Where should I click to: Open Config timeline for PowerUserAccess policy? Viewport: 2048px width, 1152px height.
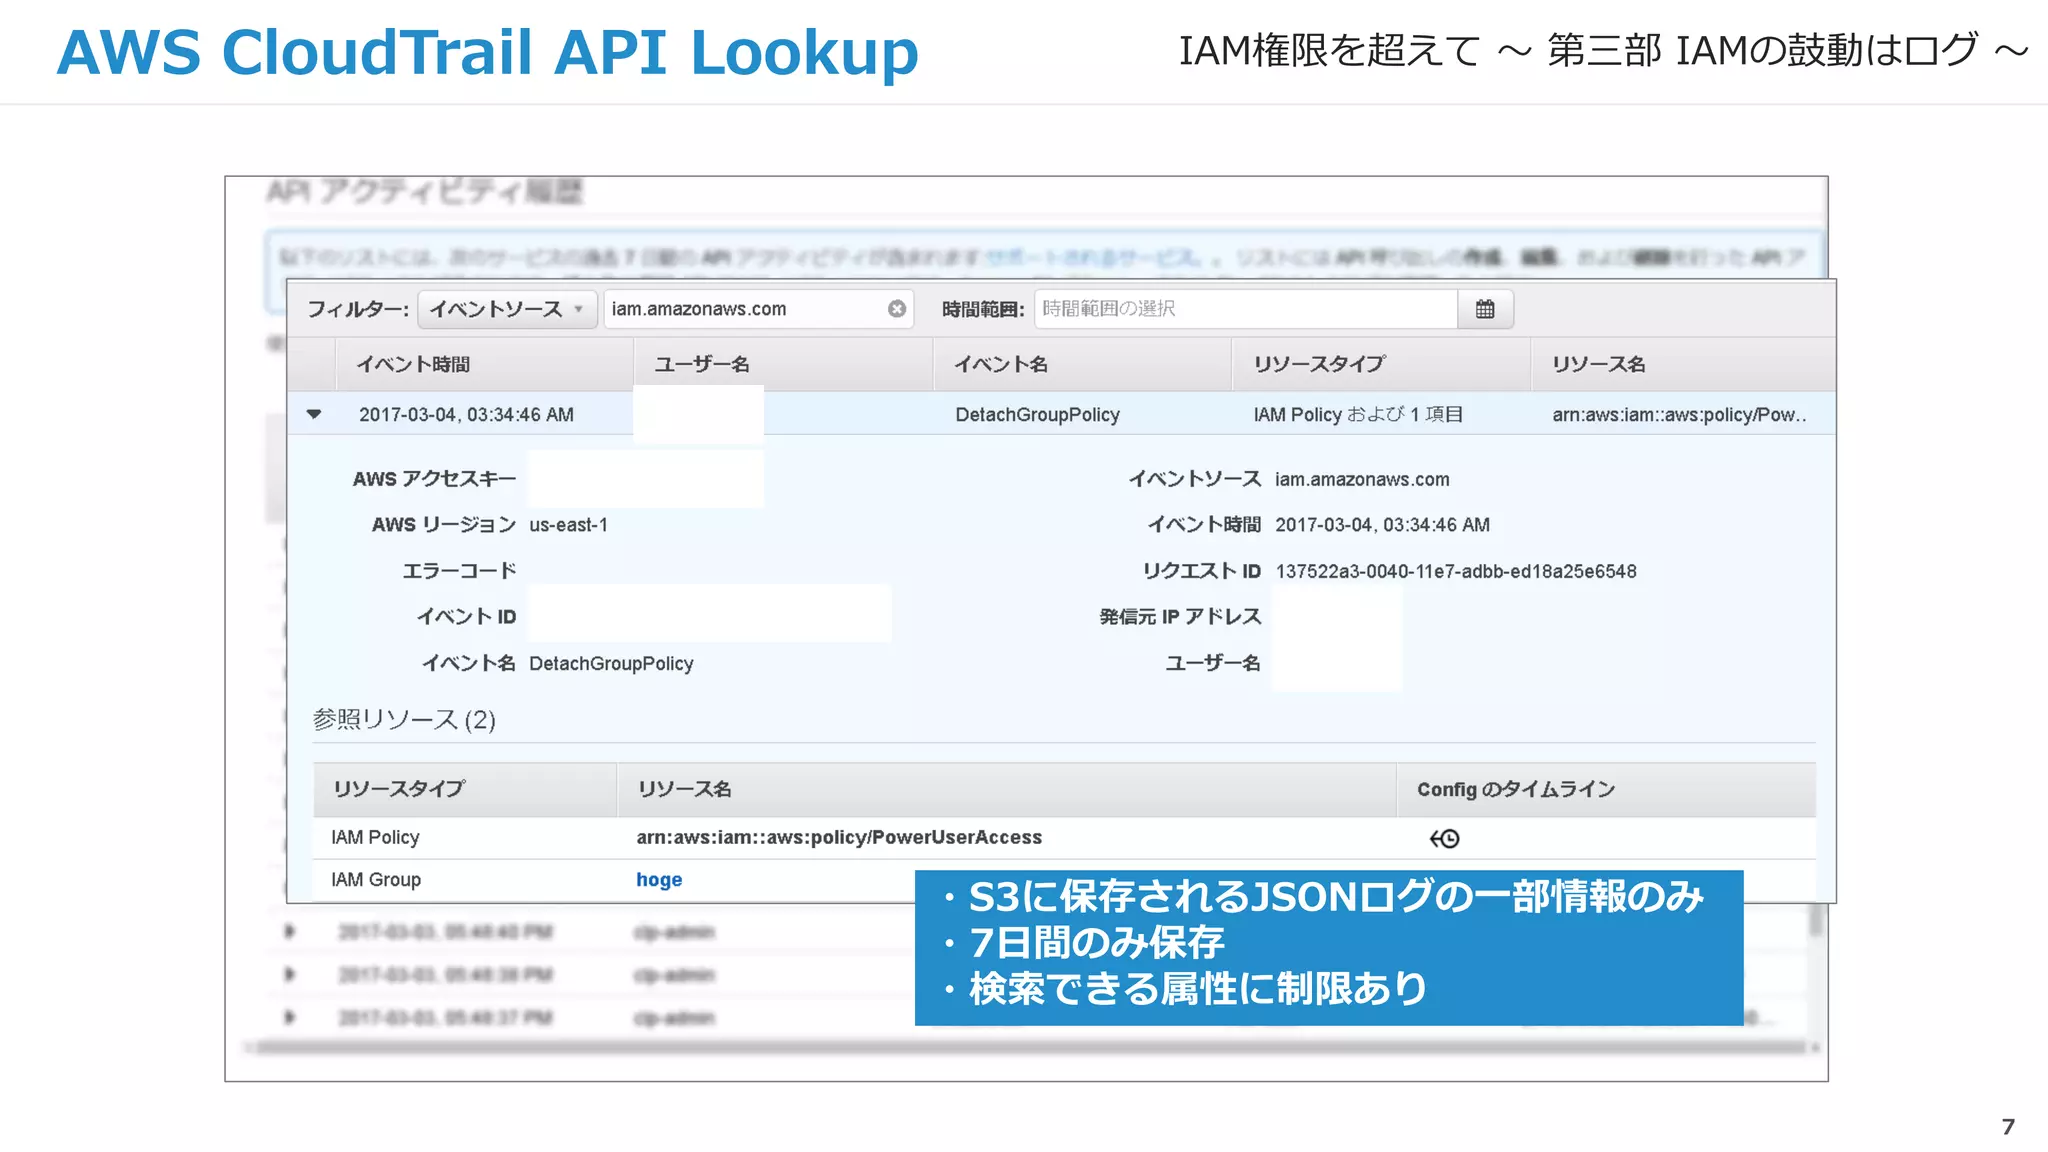pyautogui.click(x=1444, y=838)
